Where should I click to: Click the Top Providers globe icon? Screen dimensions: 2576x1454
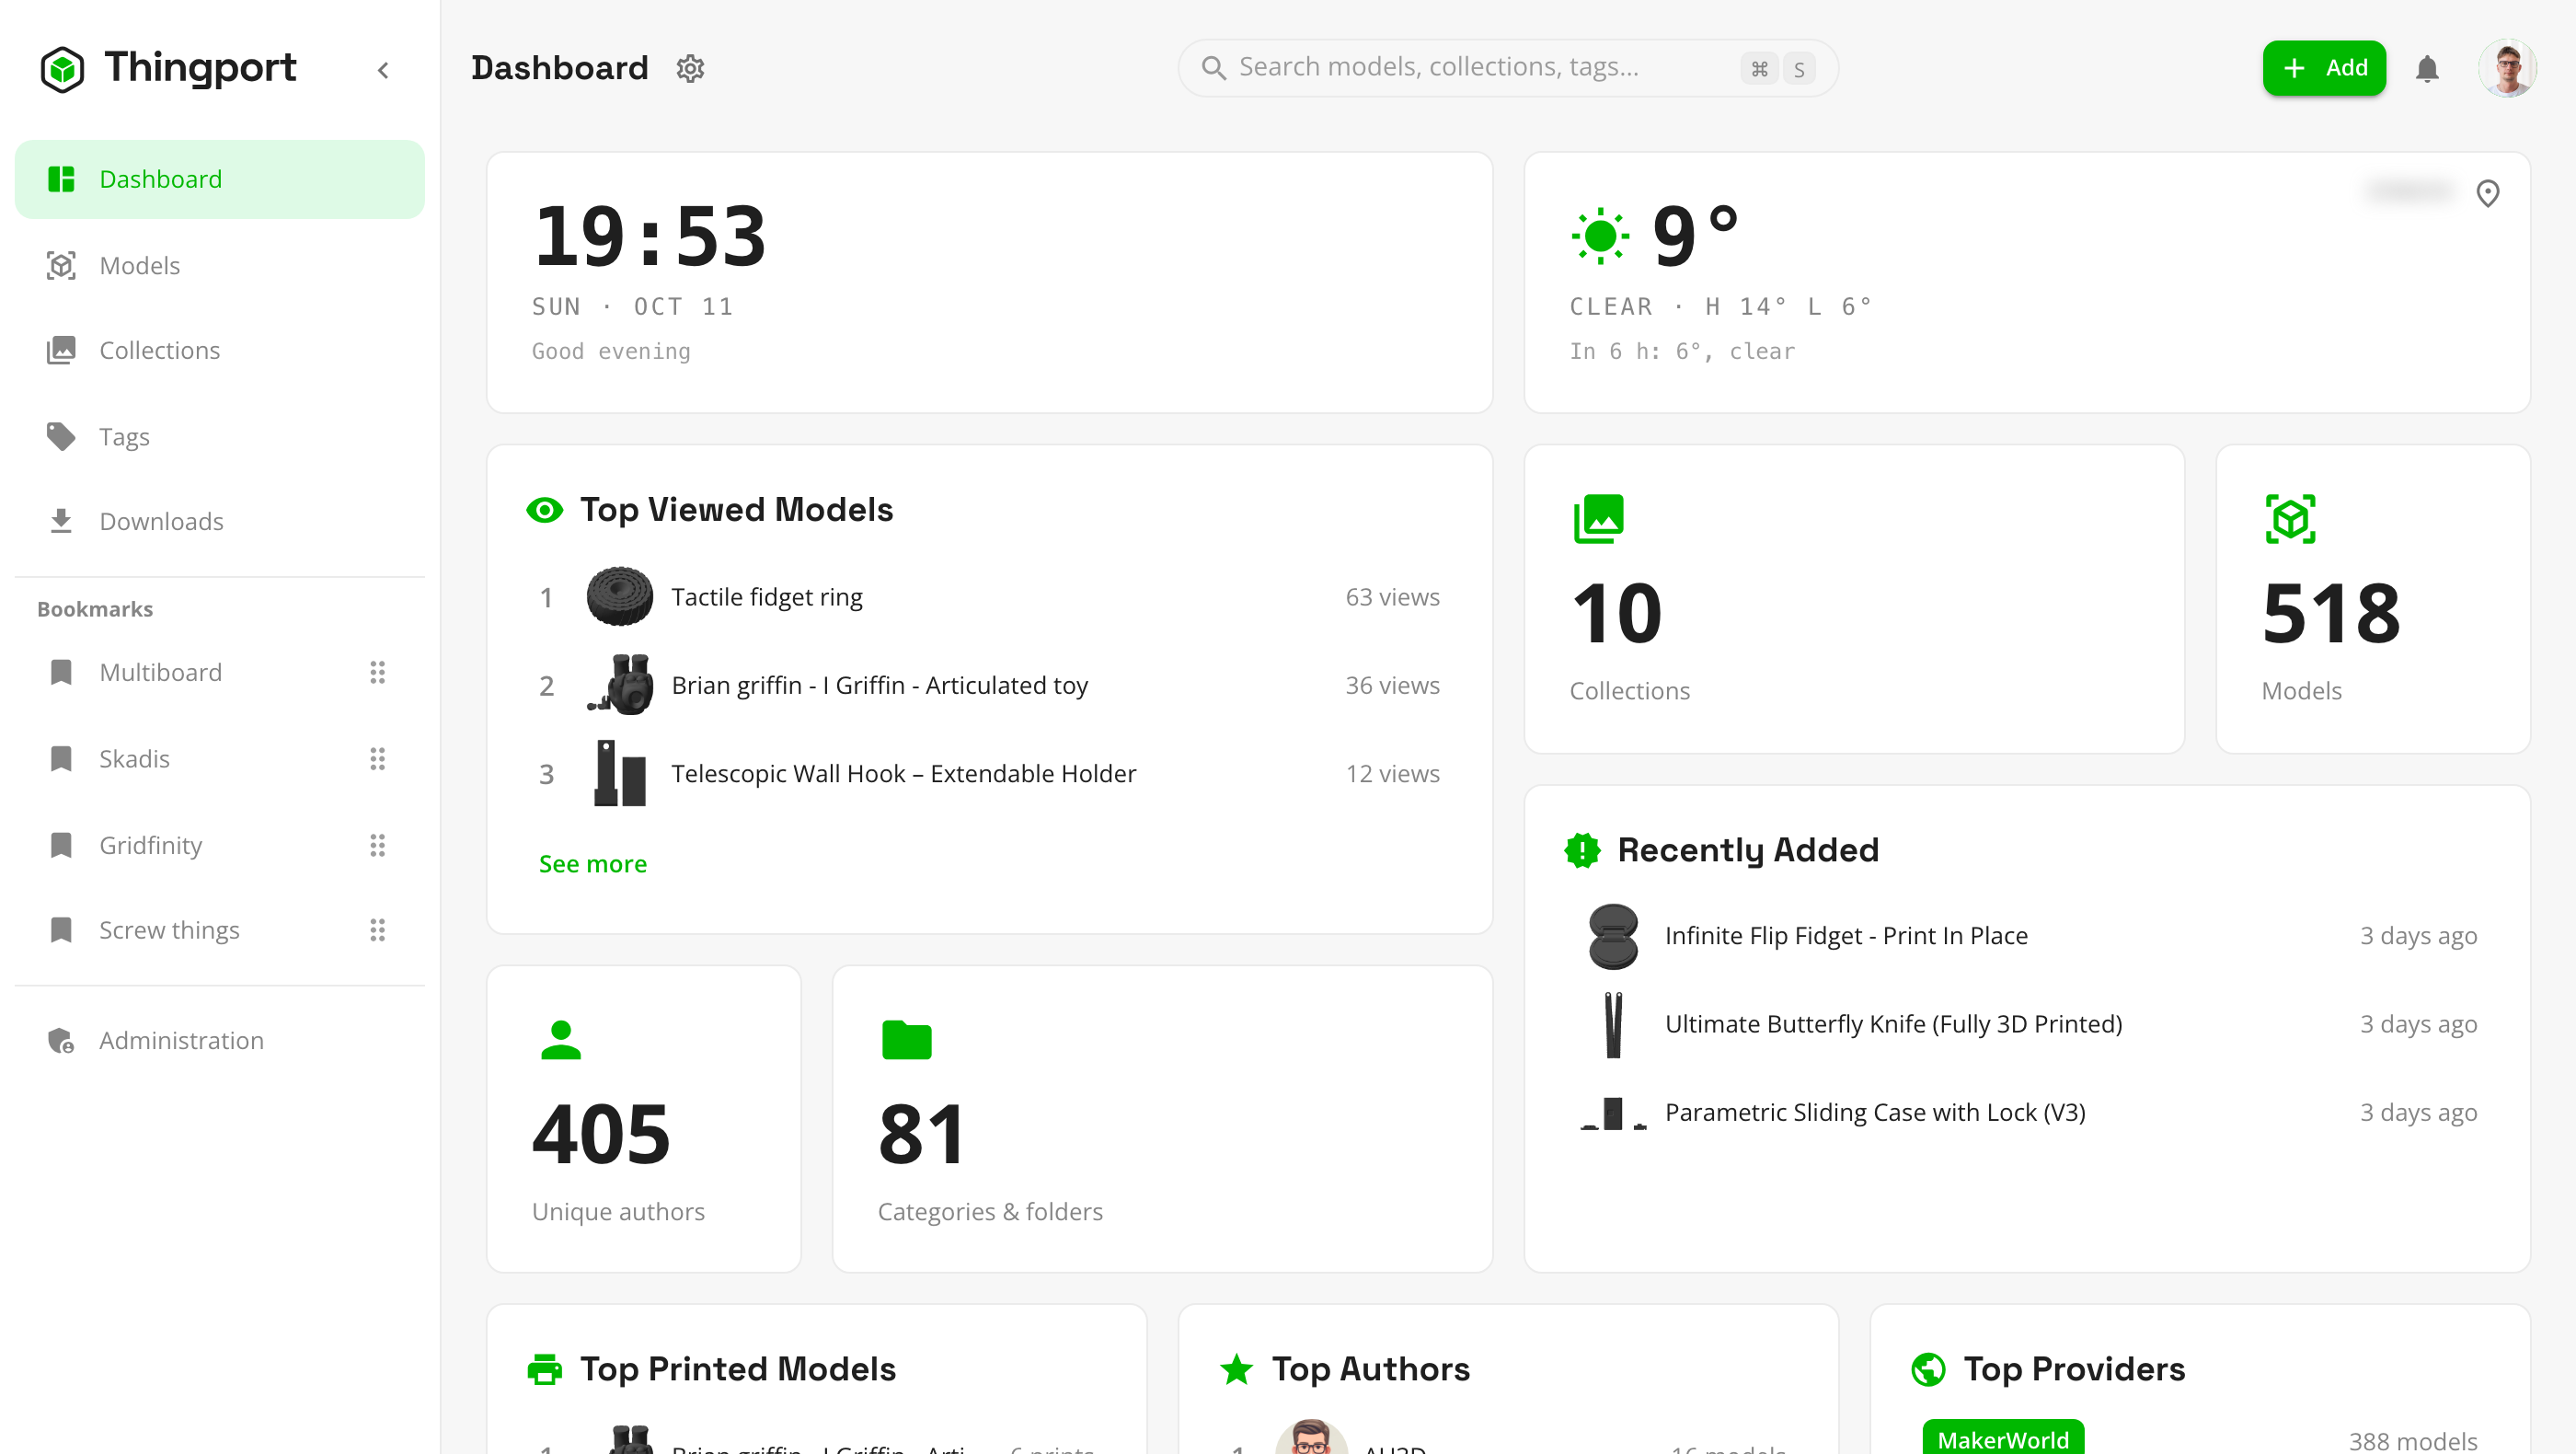(x=1928, y=1368)
